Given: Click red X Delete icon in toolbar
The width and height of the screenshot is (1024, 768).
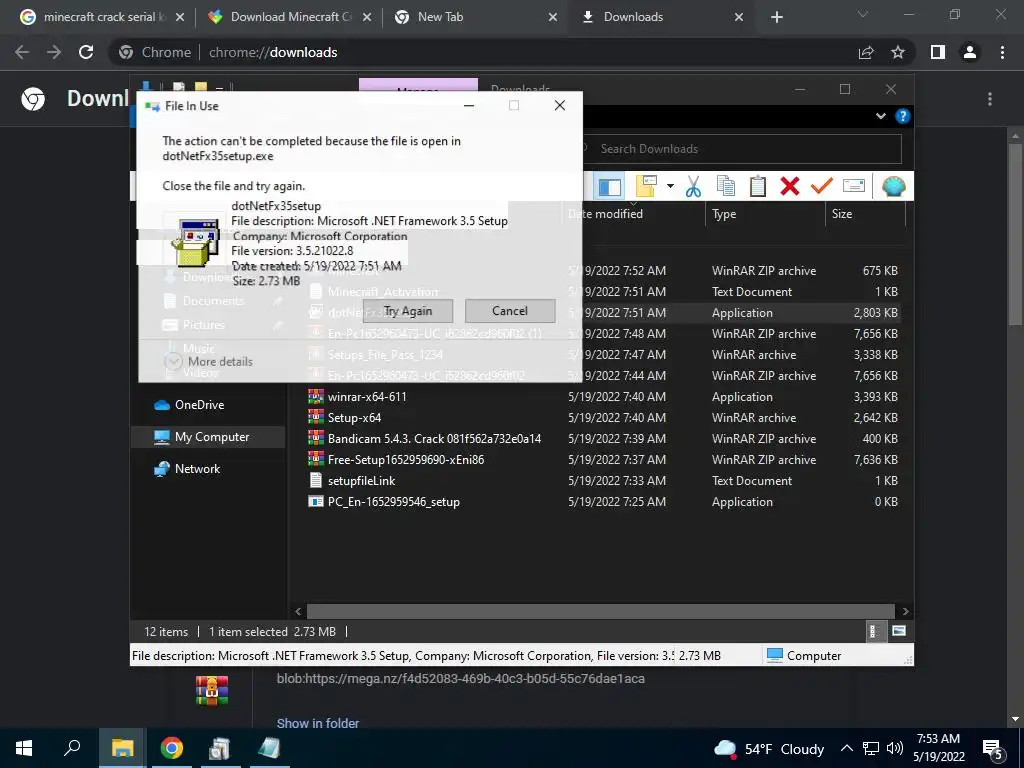Looking at the screenshot, I should pos(790,187).
